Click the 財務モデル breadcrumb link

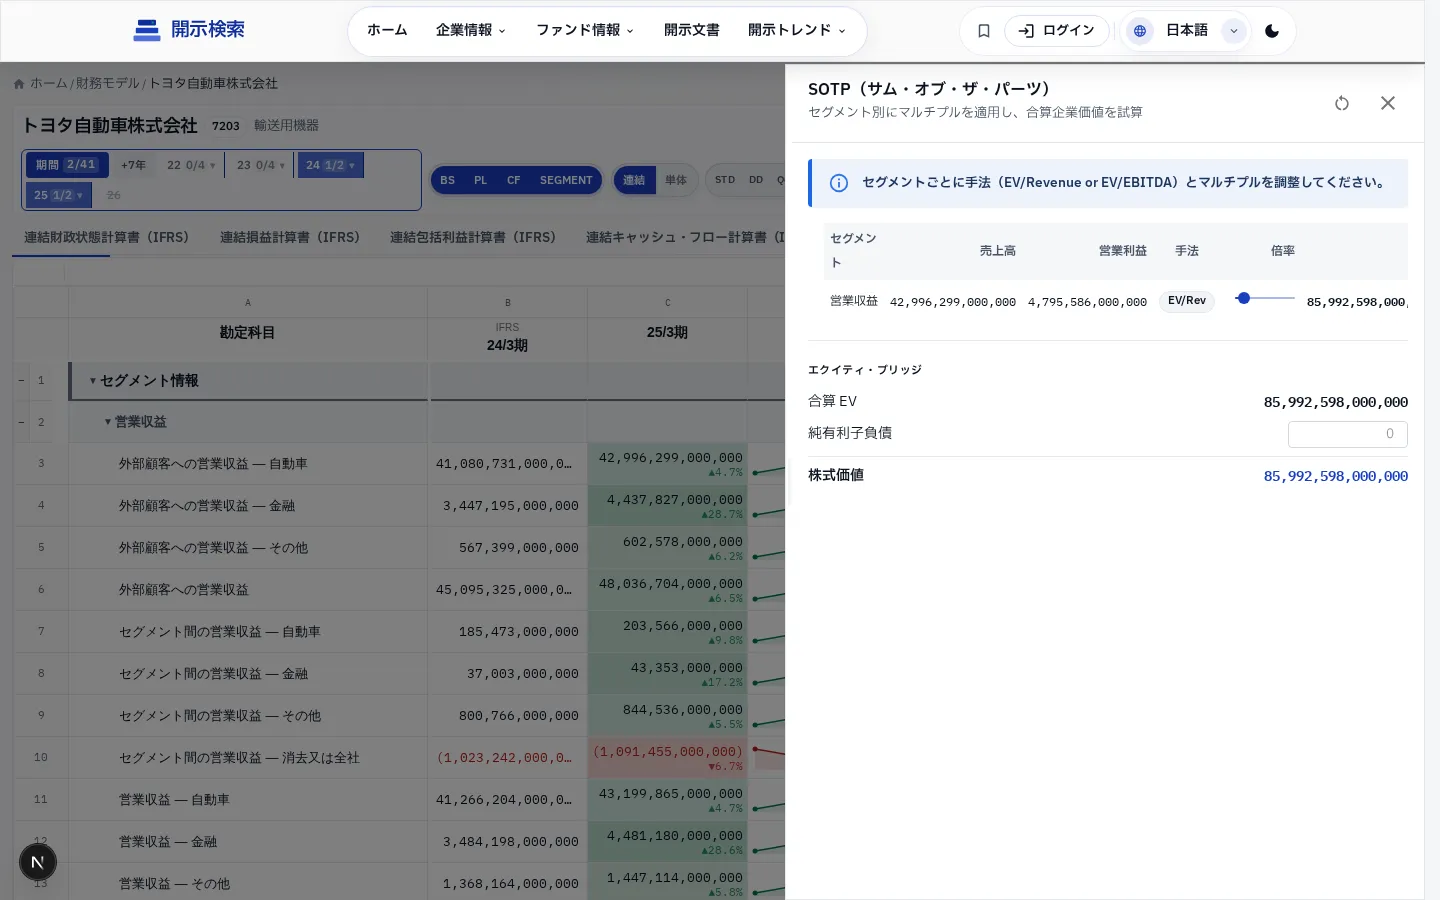(x=108, y=84)
